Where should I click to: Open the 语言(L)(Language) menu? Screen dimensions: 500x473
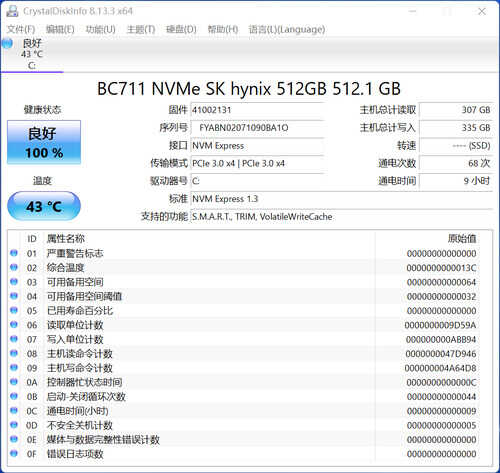click(287, 29)
